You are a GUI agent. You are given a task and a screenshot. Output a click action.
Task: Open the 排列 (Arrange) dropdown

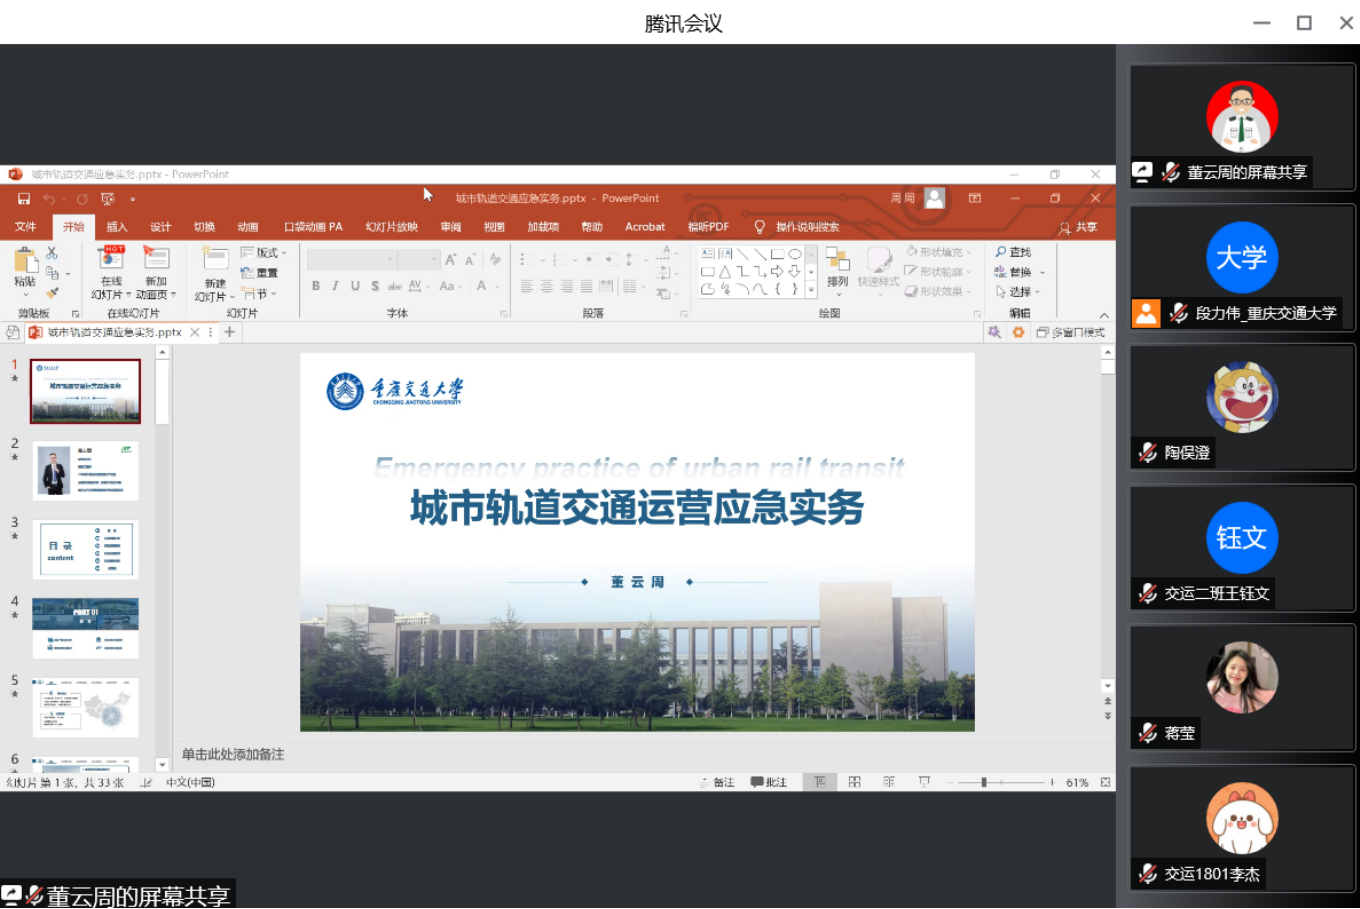pos(837,272)
